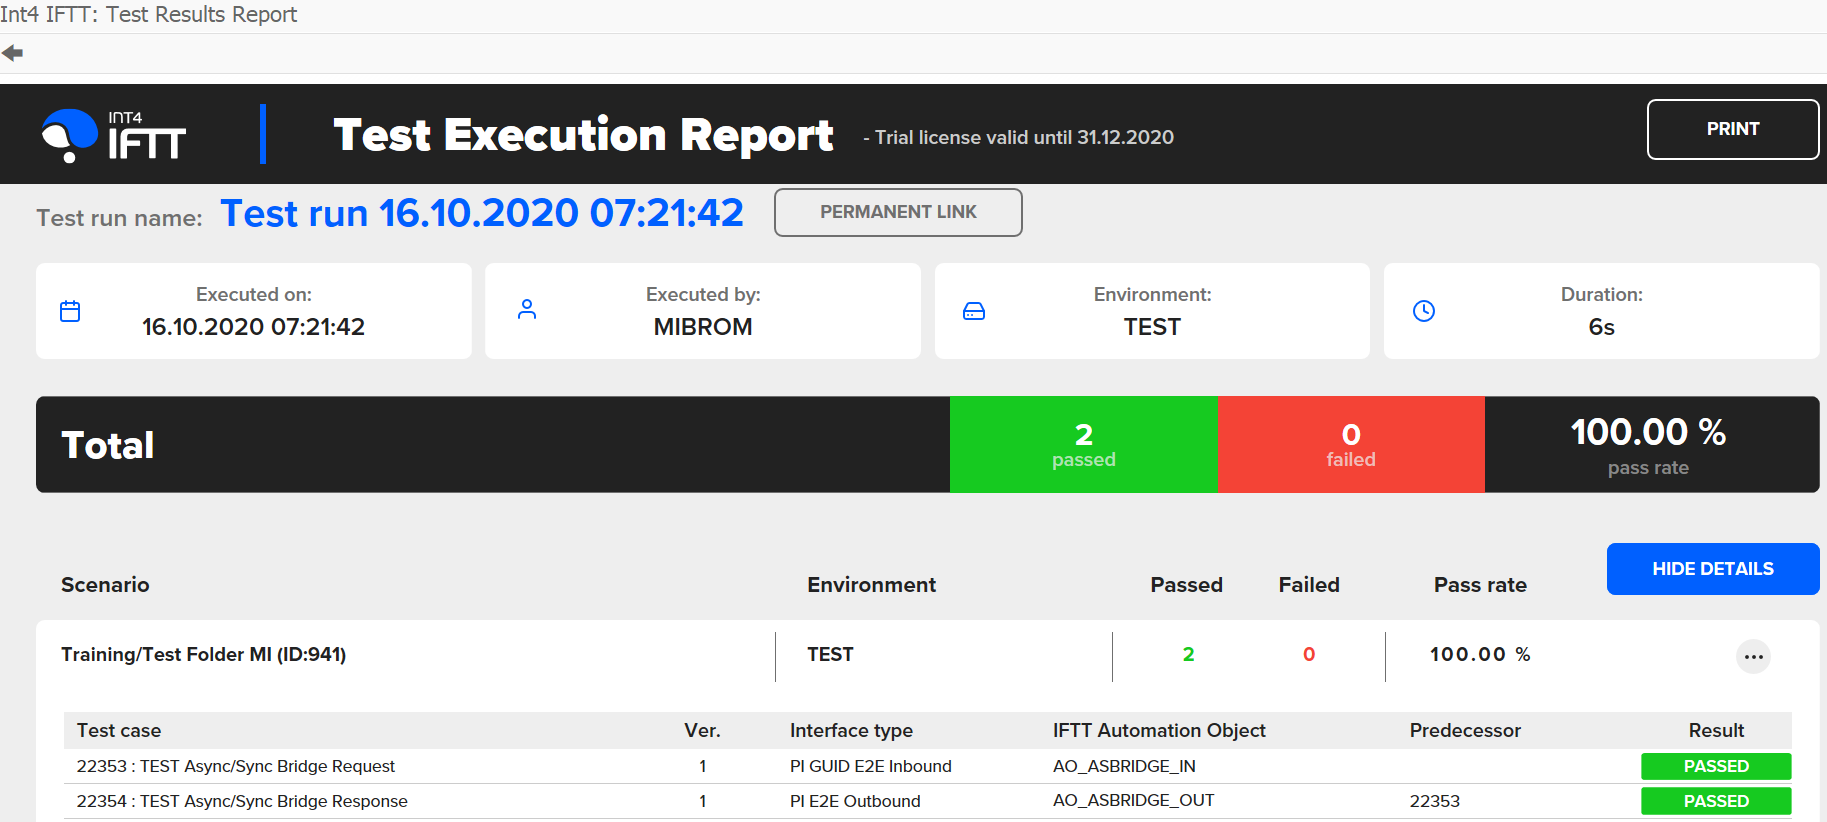Select test case 22354 Async/Sync Bridge Response
This screenshot has height=822, width=1827.
(x=242, y=801)
